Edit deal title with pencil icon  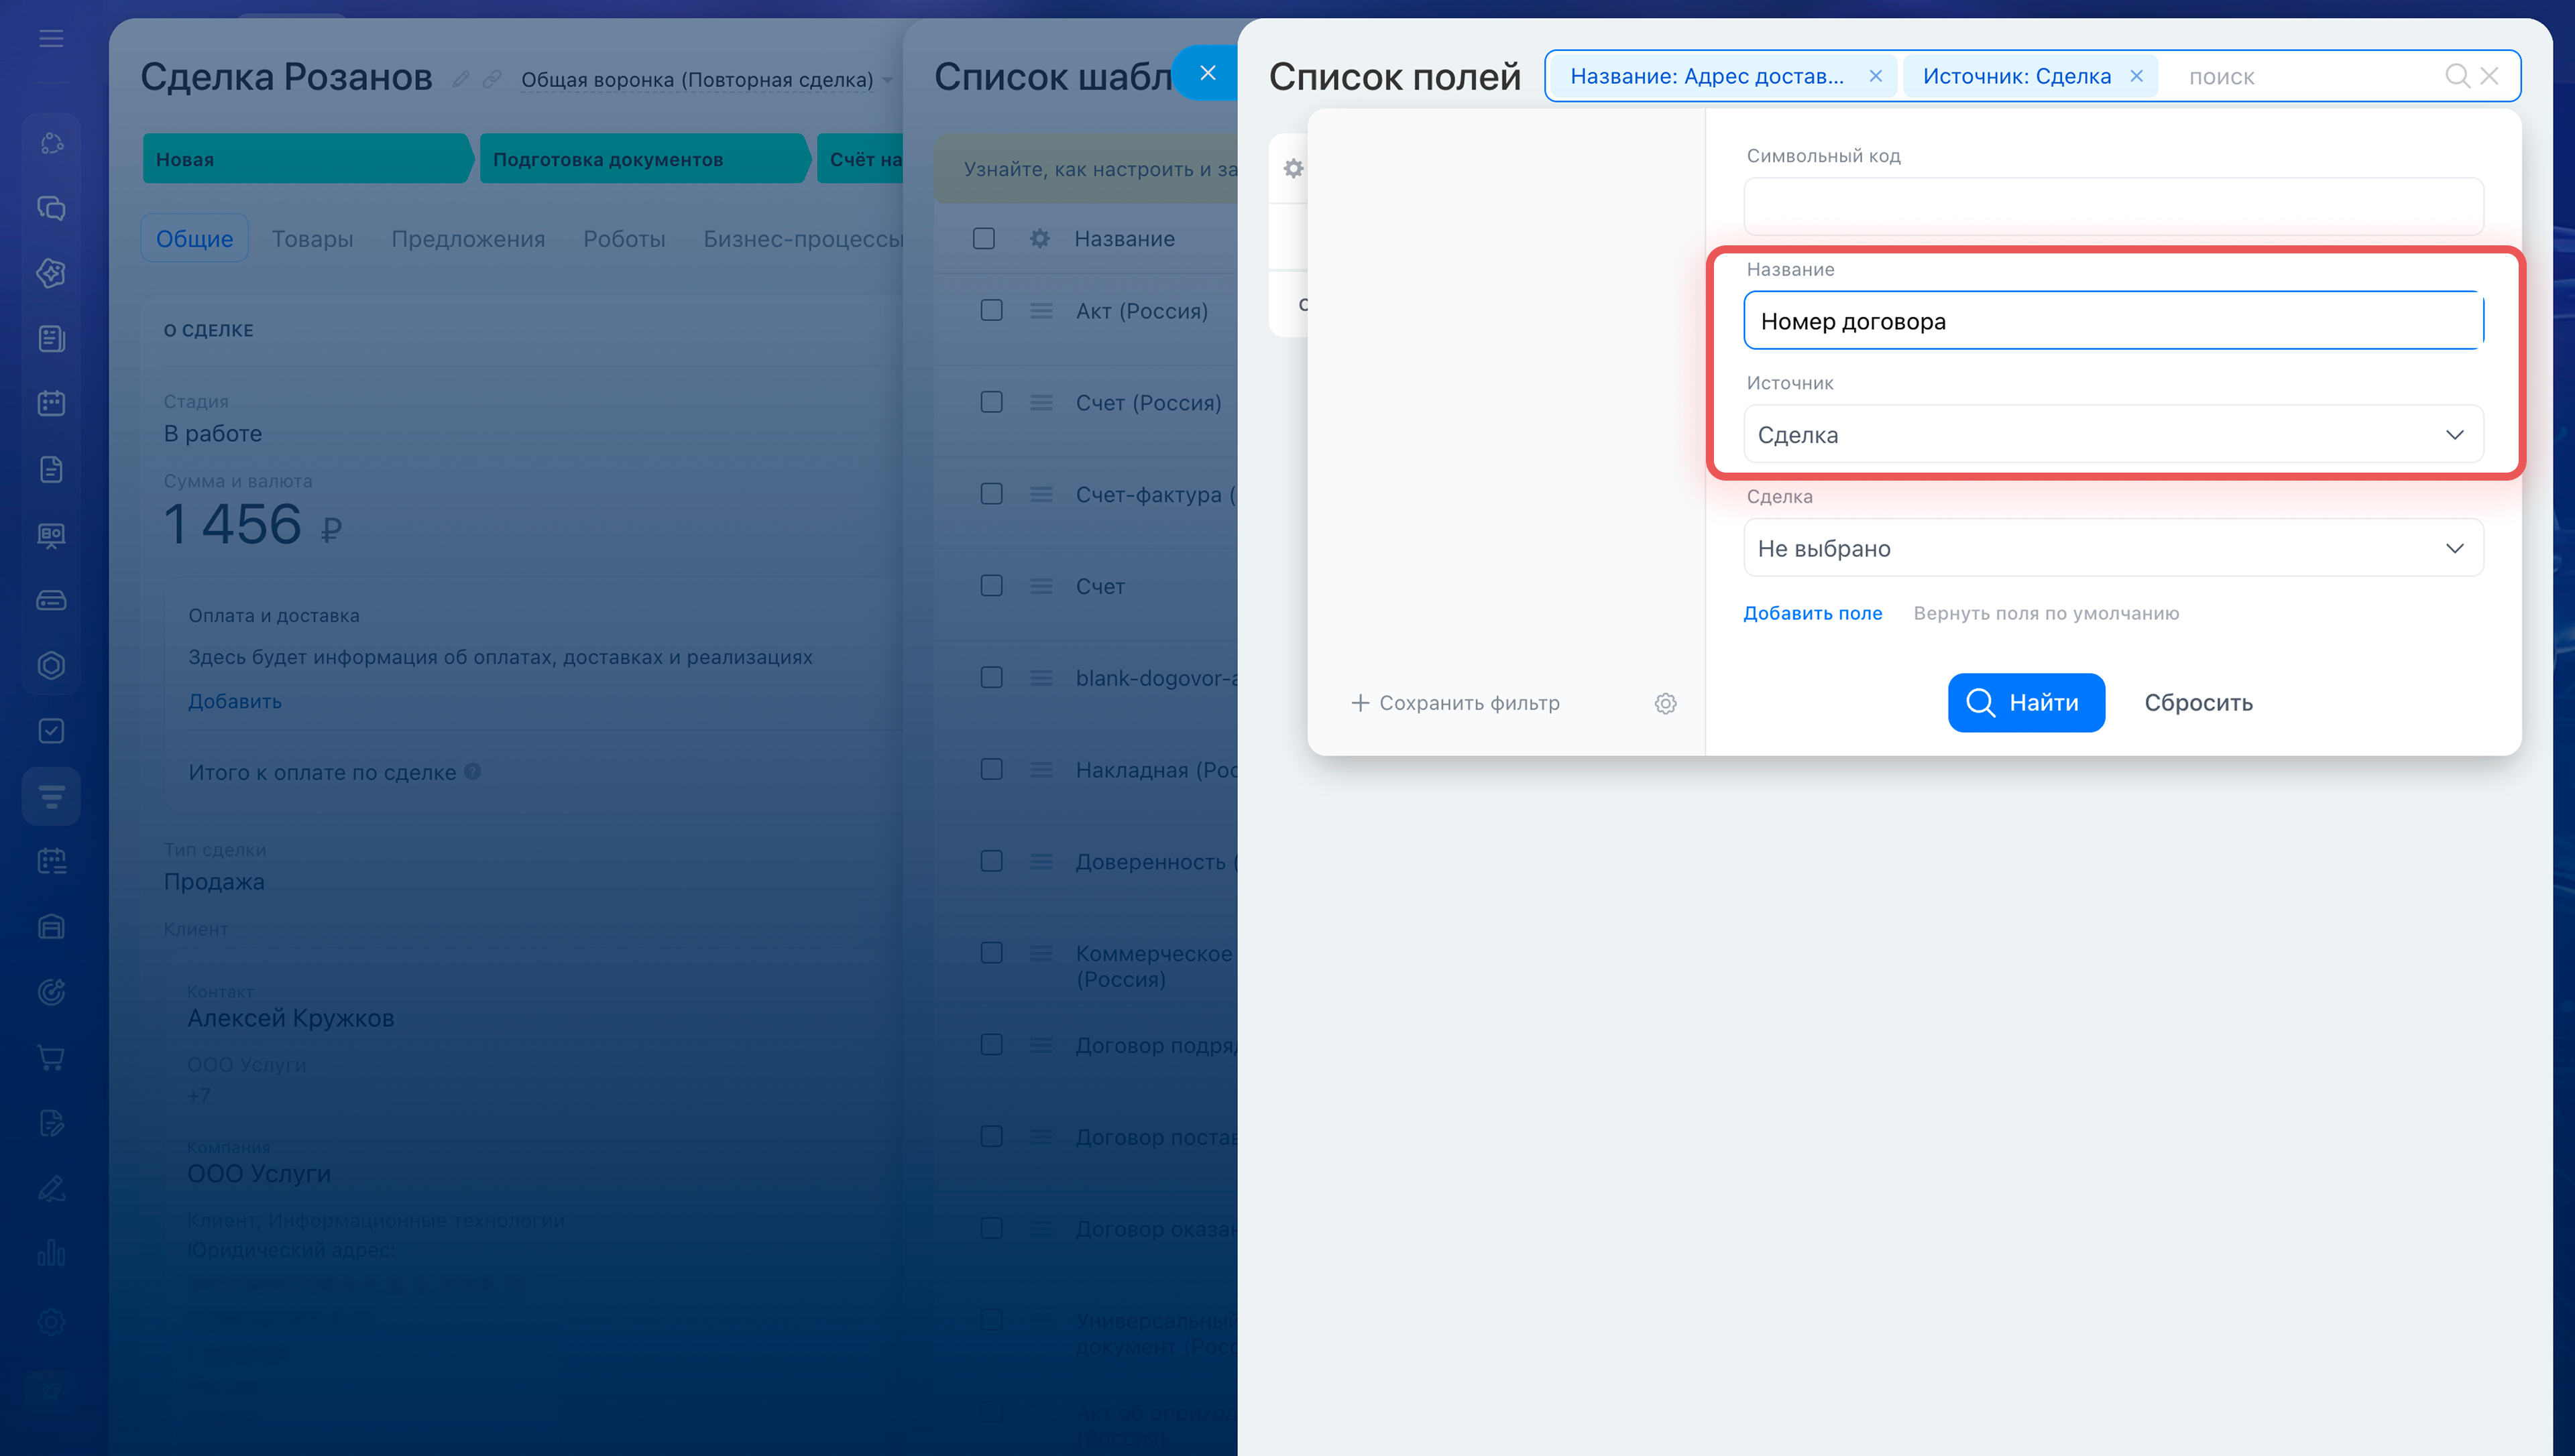coord(461,79)
